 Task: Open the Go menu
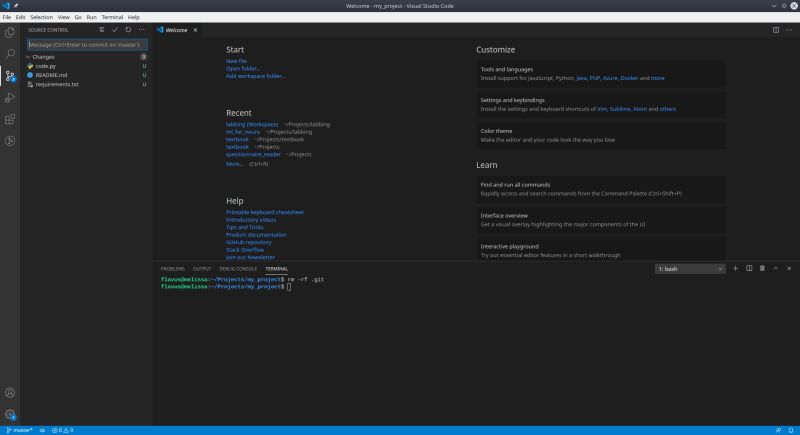pos(78,17)
